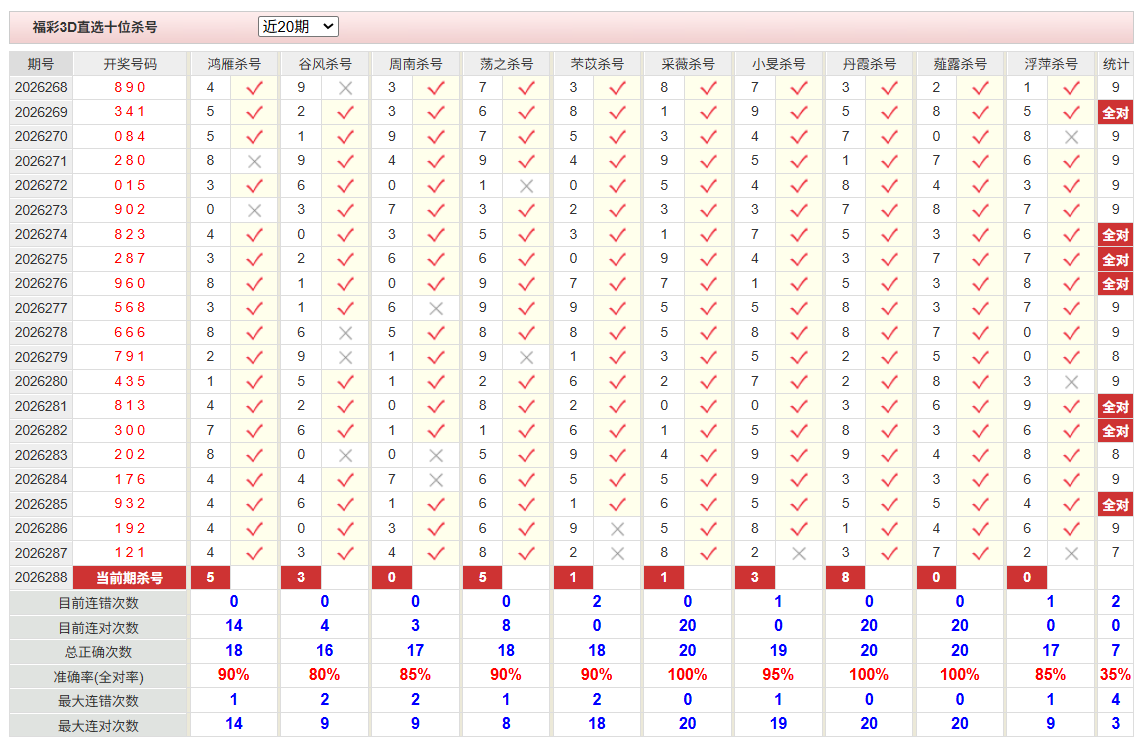Viewport: 1146px width, 752px height.
Task: Click the 准确率(全对率) row label
Action: coord(98,677)
